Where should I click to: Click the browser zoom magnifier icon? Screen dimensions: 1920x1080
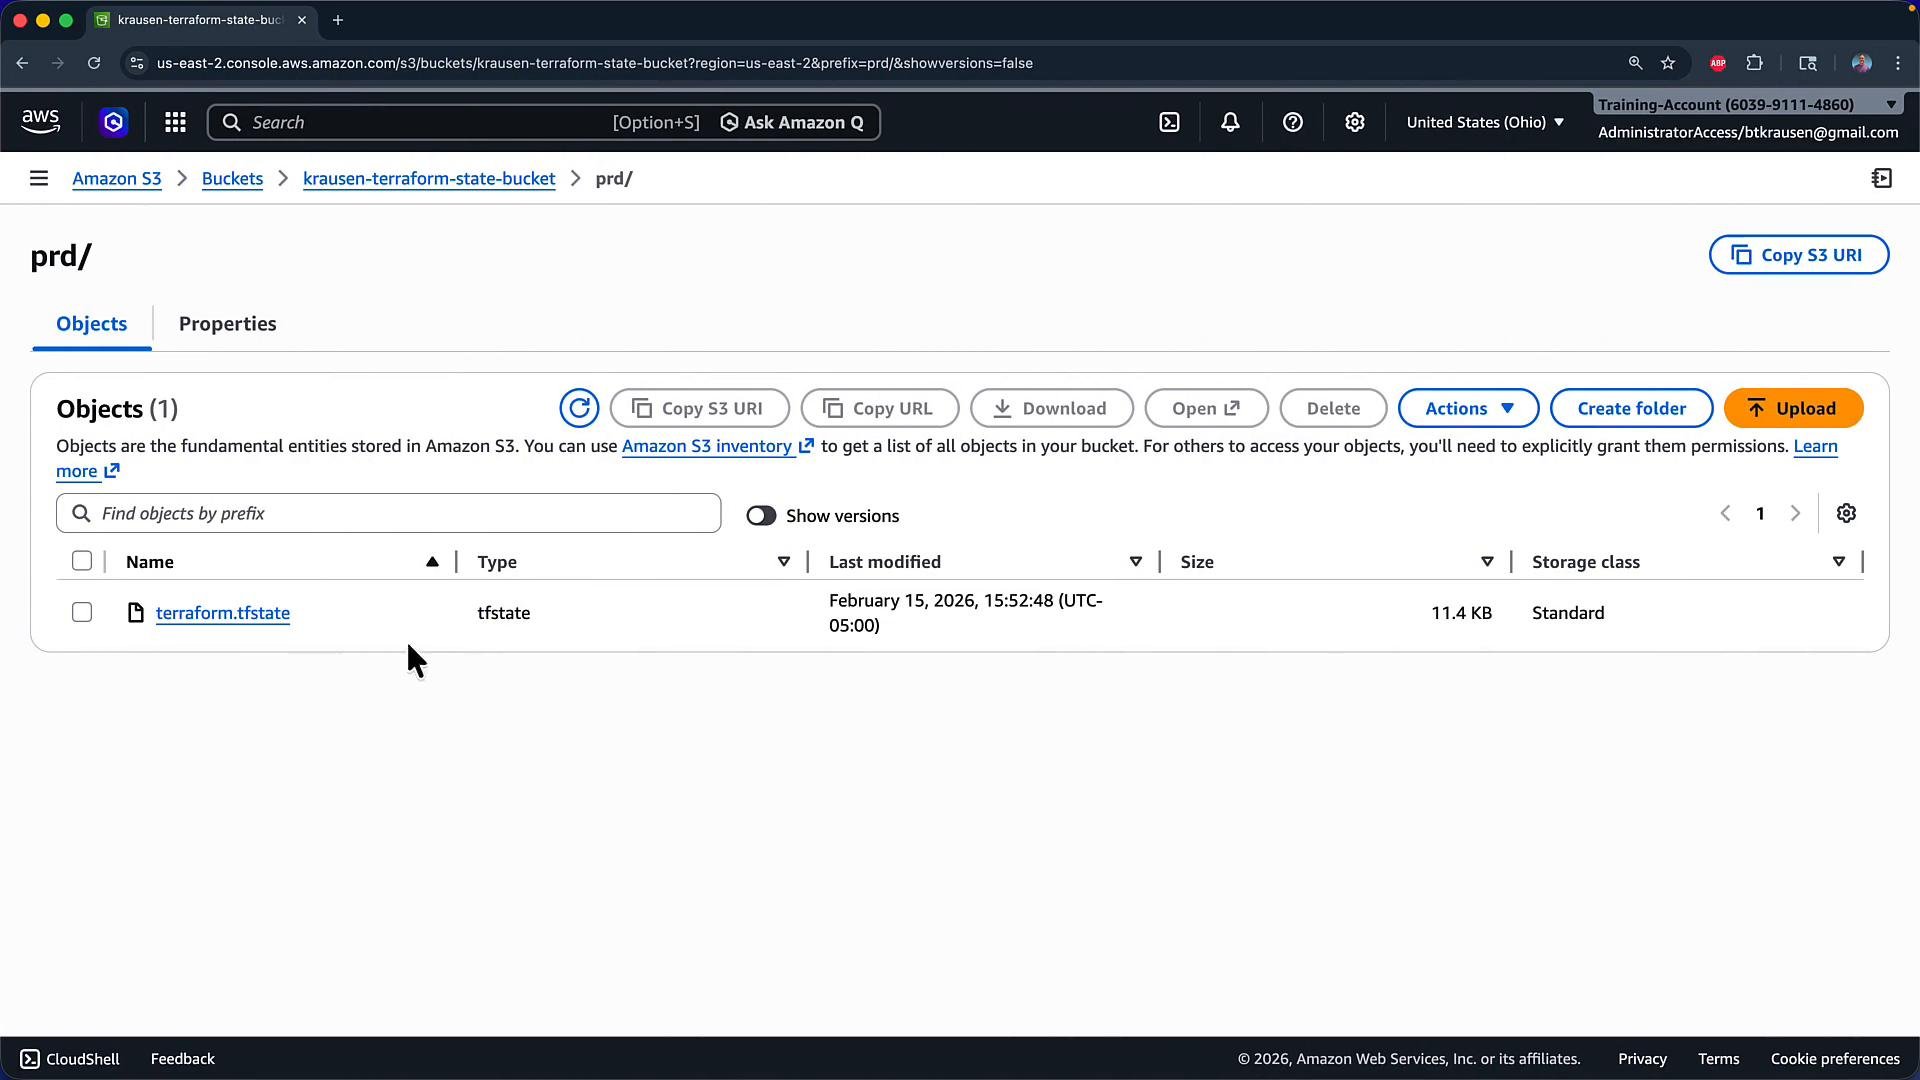[1635, 63]
